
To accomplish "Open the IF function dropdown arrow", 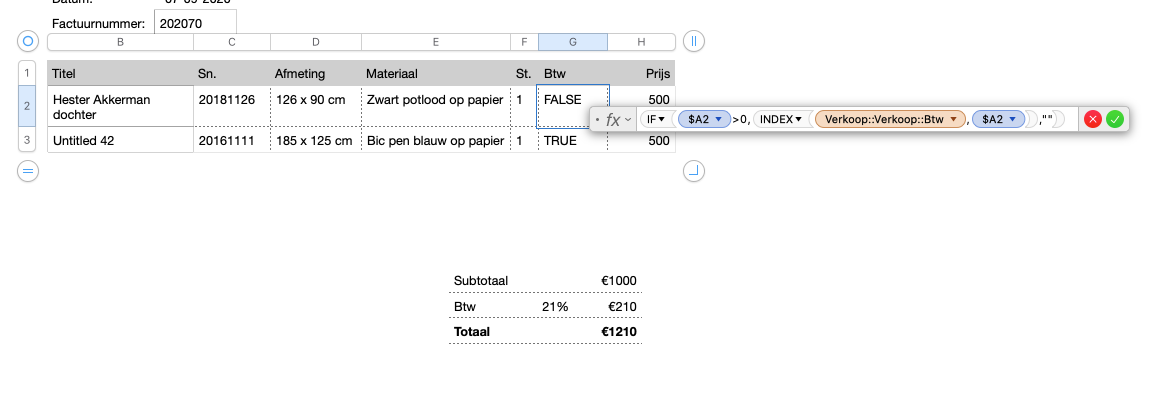I will tap(662, 119).
